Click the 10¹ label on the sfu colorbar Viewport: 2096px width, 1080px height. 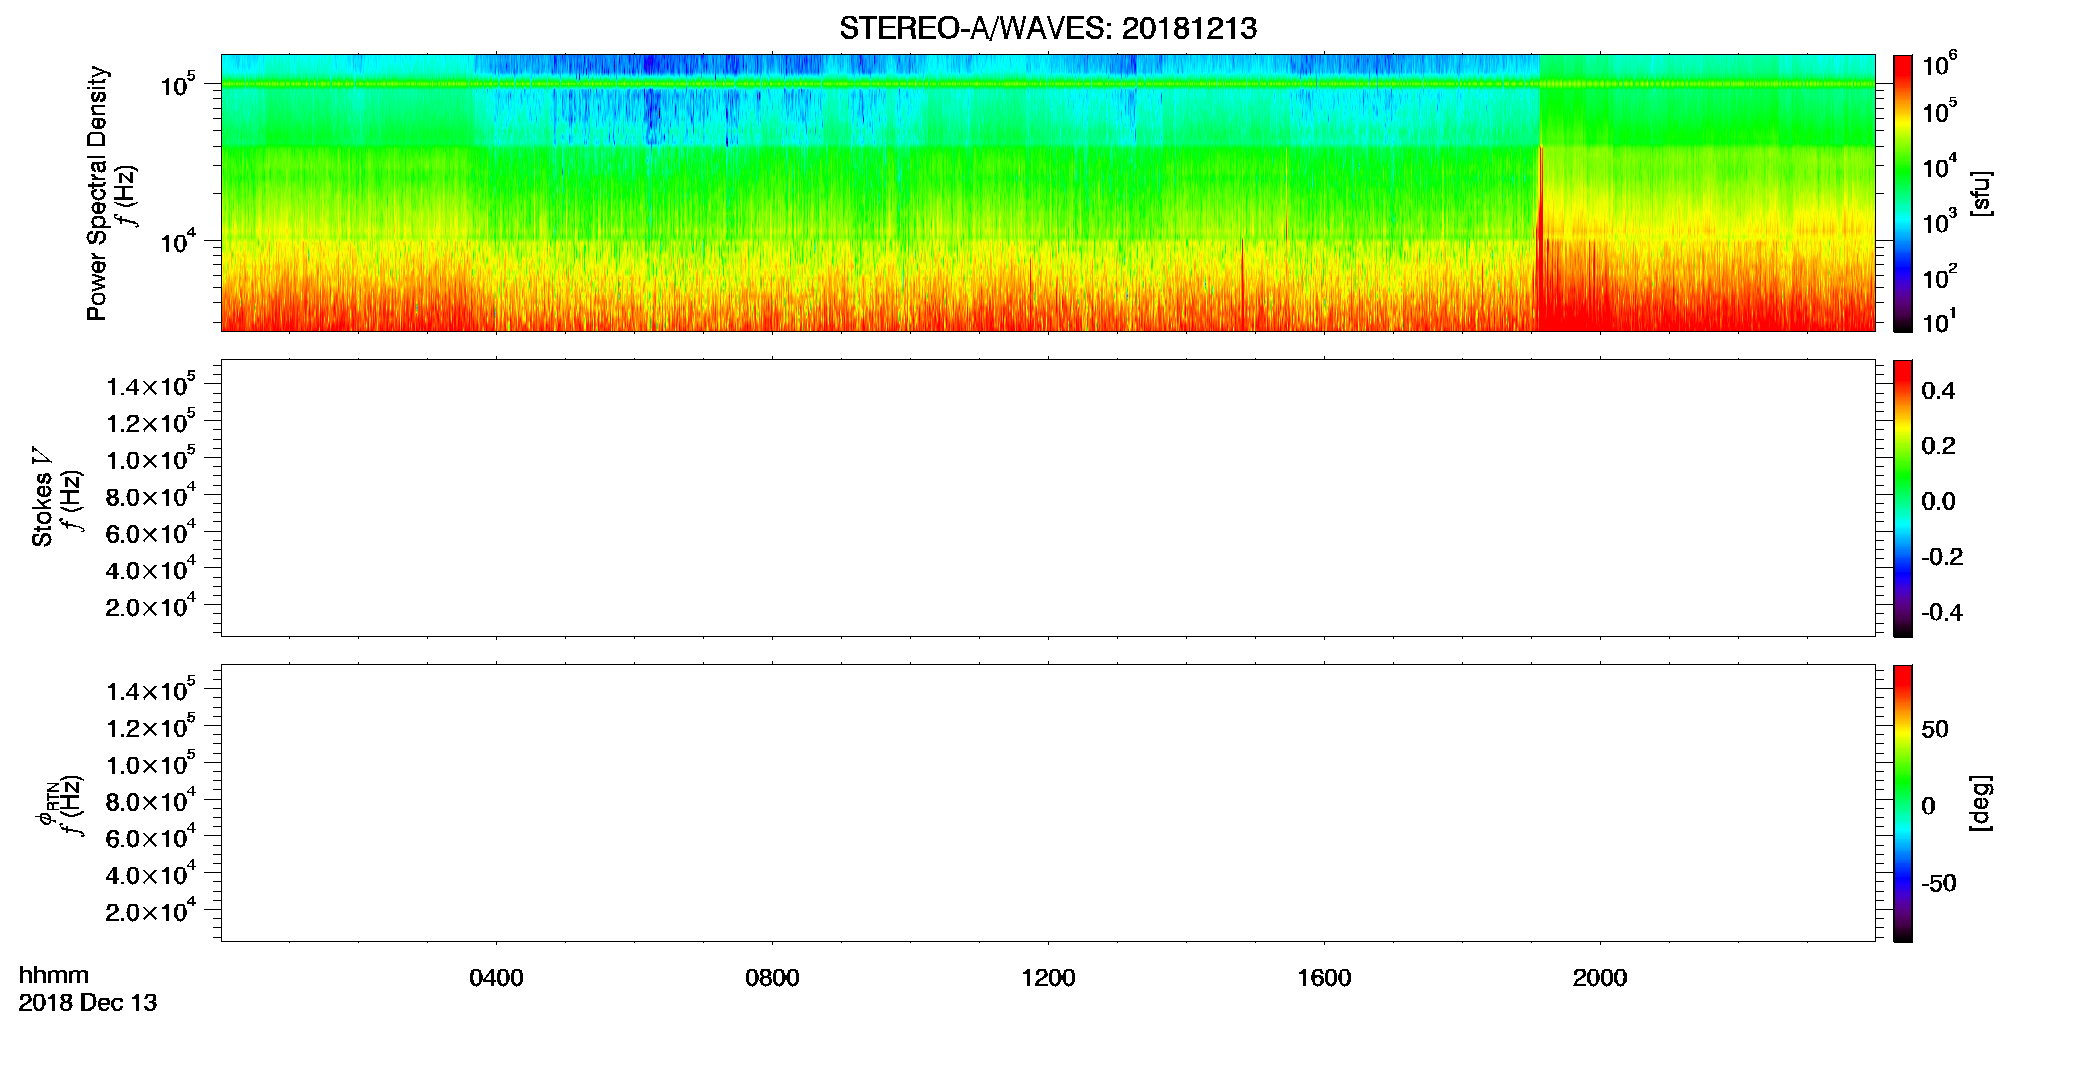(x=1940, y=321)
